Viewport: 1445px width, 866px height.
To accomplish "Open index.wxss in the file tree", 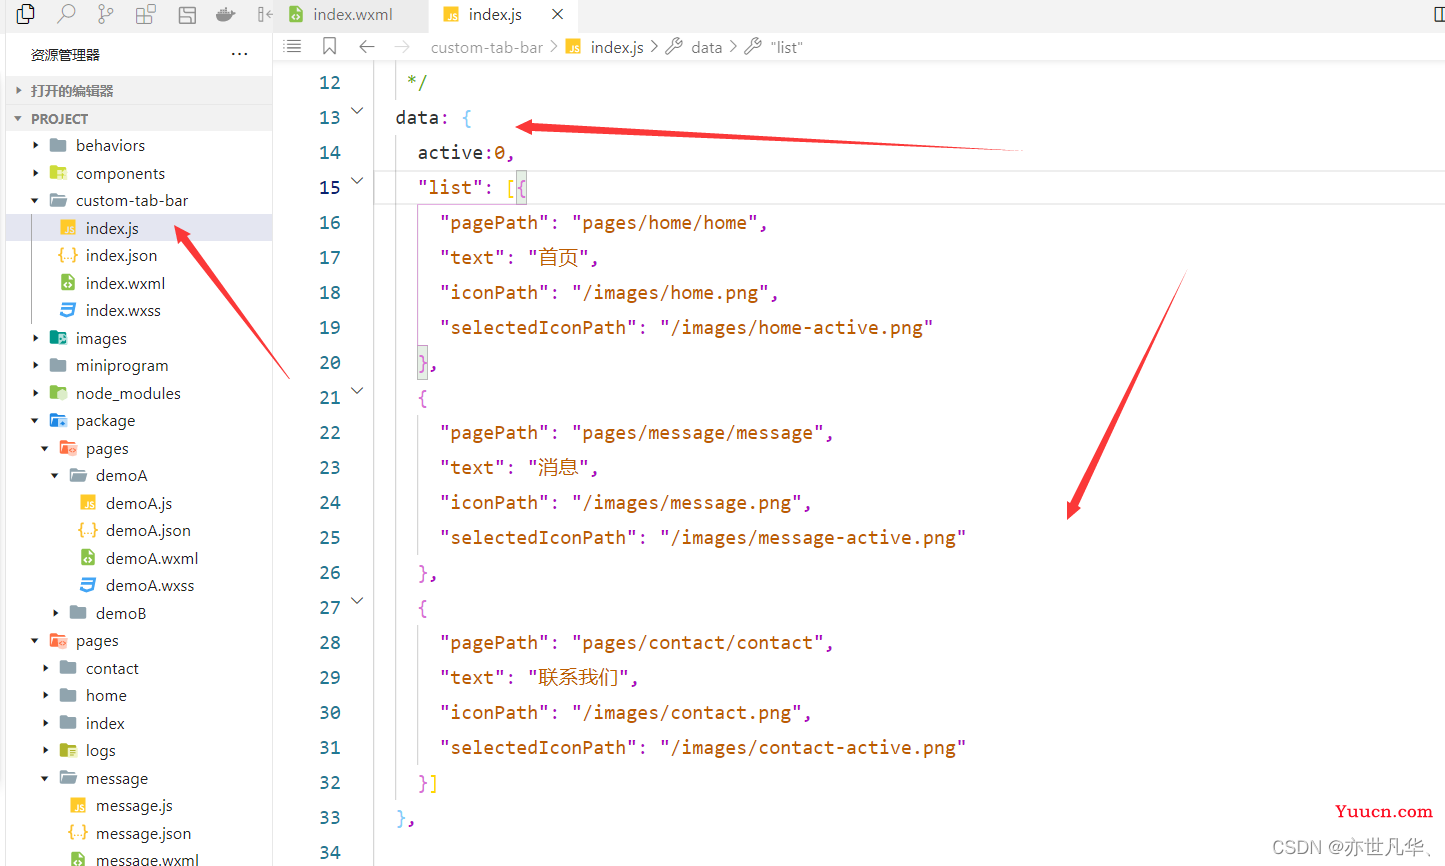I will point(138,310).
